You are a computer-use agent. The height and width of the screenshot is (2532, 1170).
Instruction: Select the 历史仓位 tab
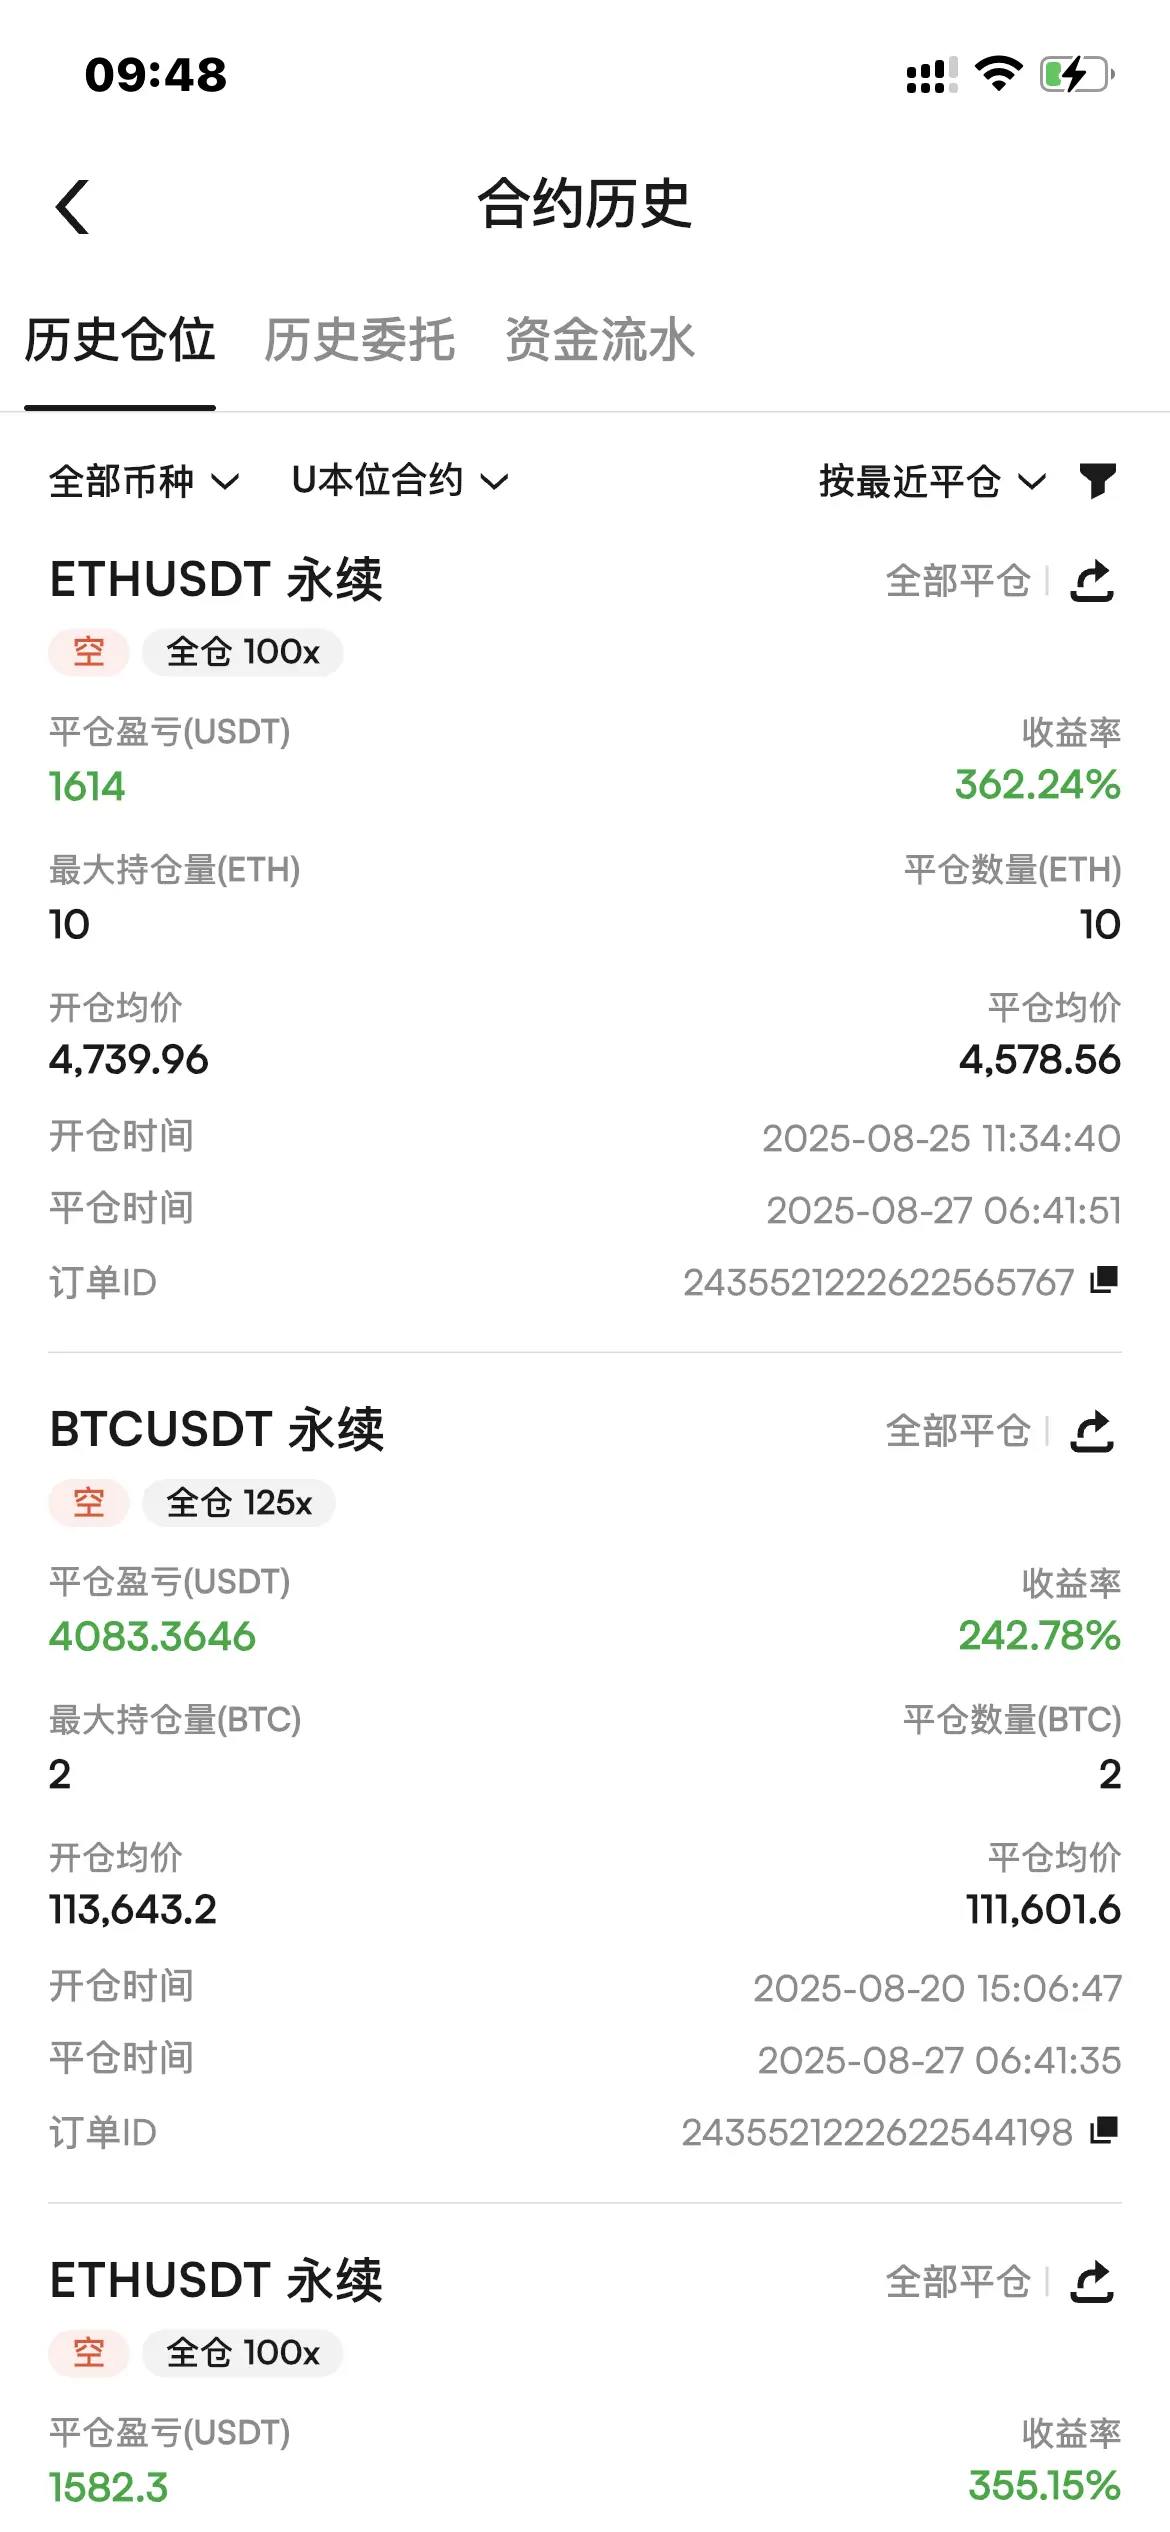click(120, 340)
